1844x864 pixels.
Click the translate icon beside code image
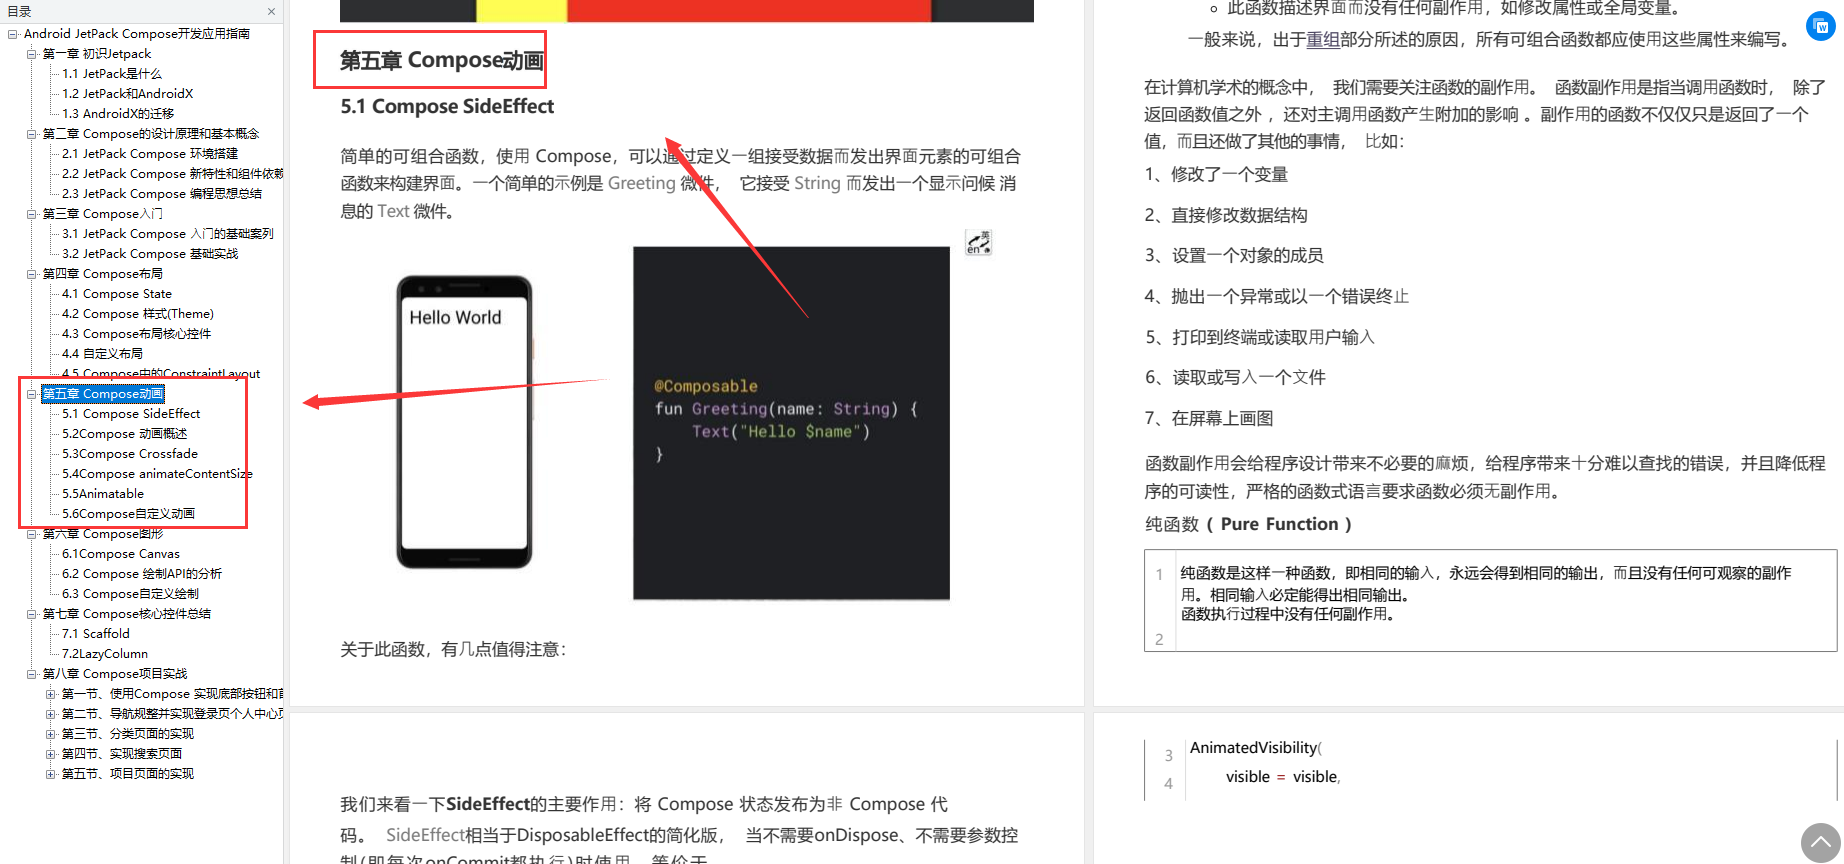tap(978, 242)
